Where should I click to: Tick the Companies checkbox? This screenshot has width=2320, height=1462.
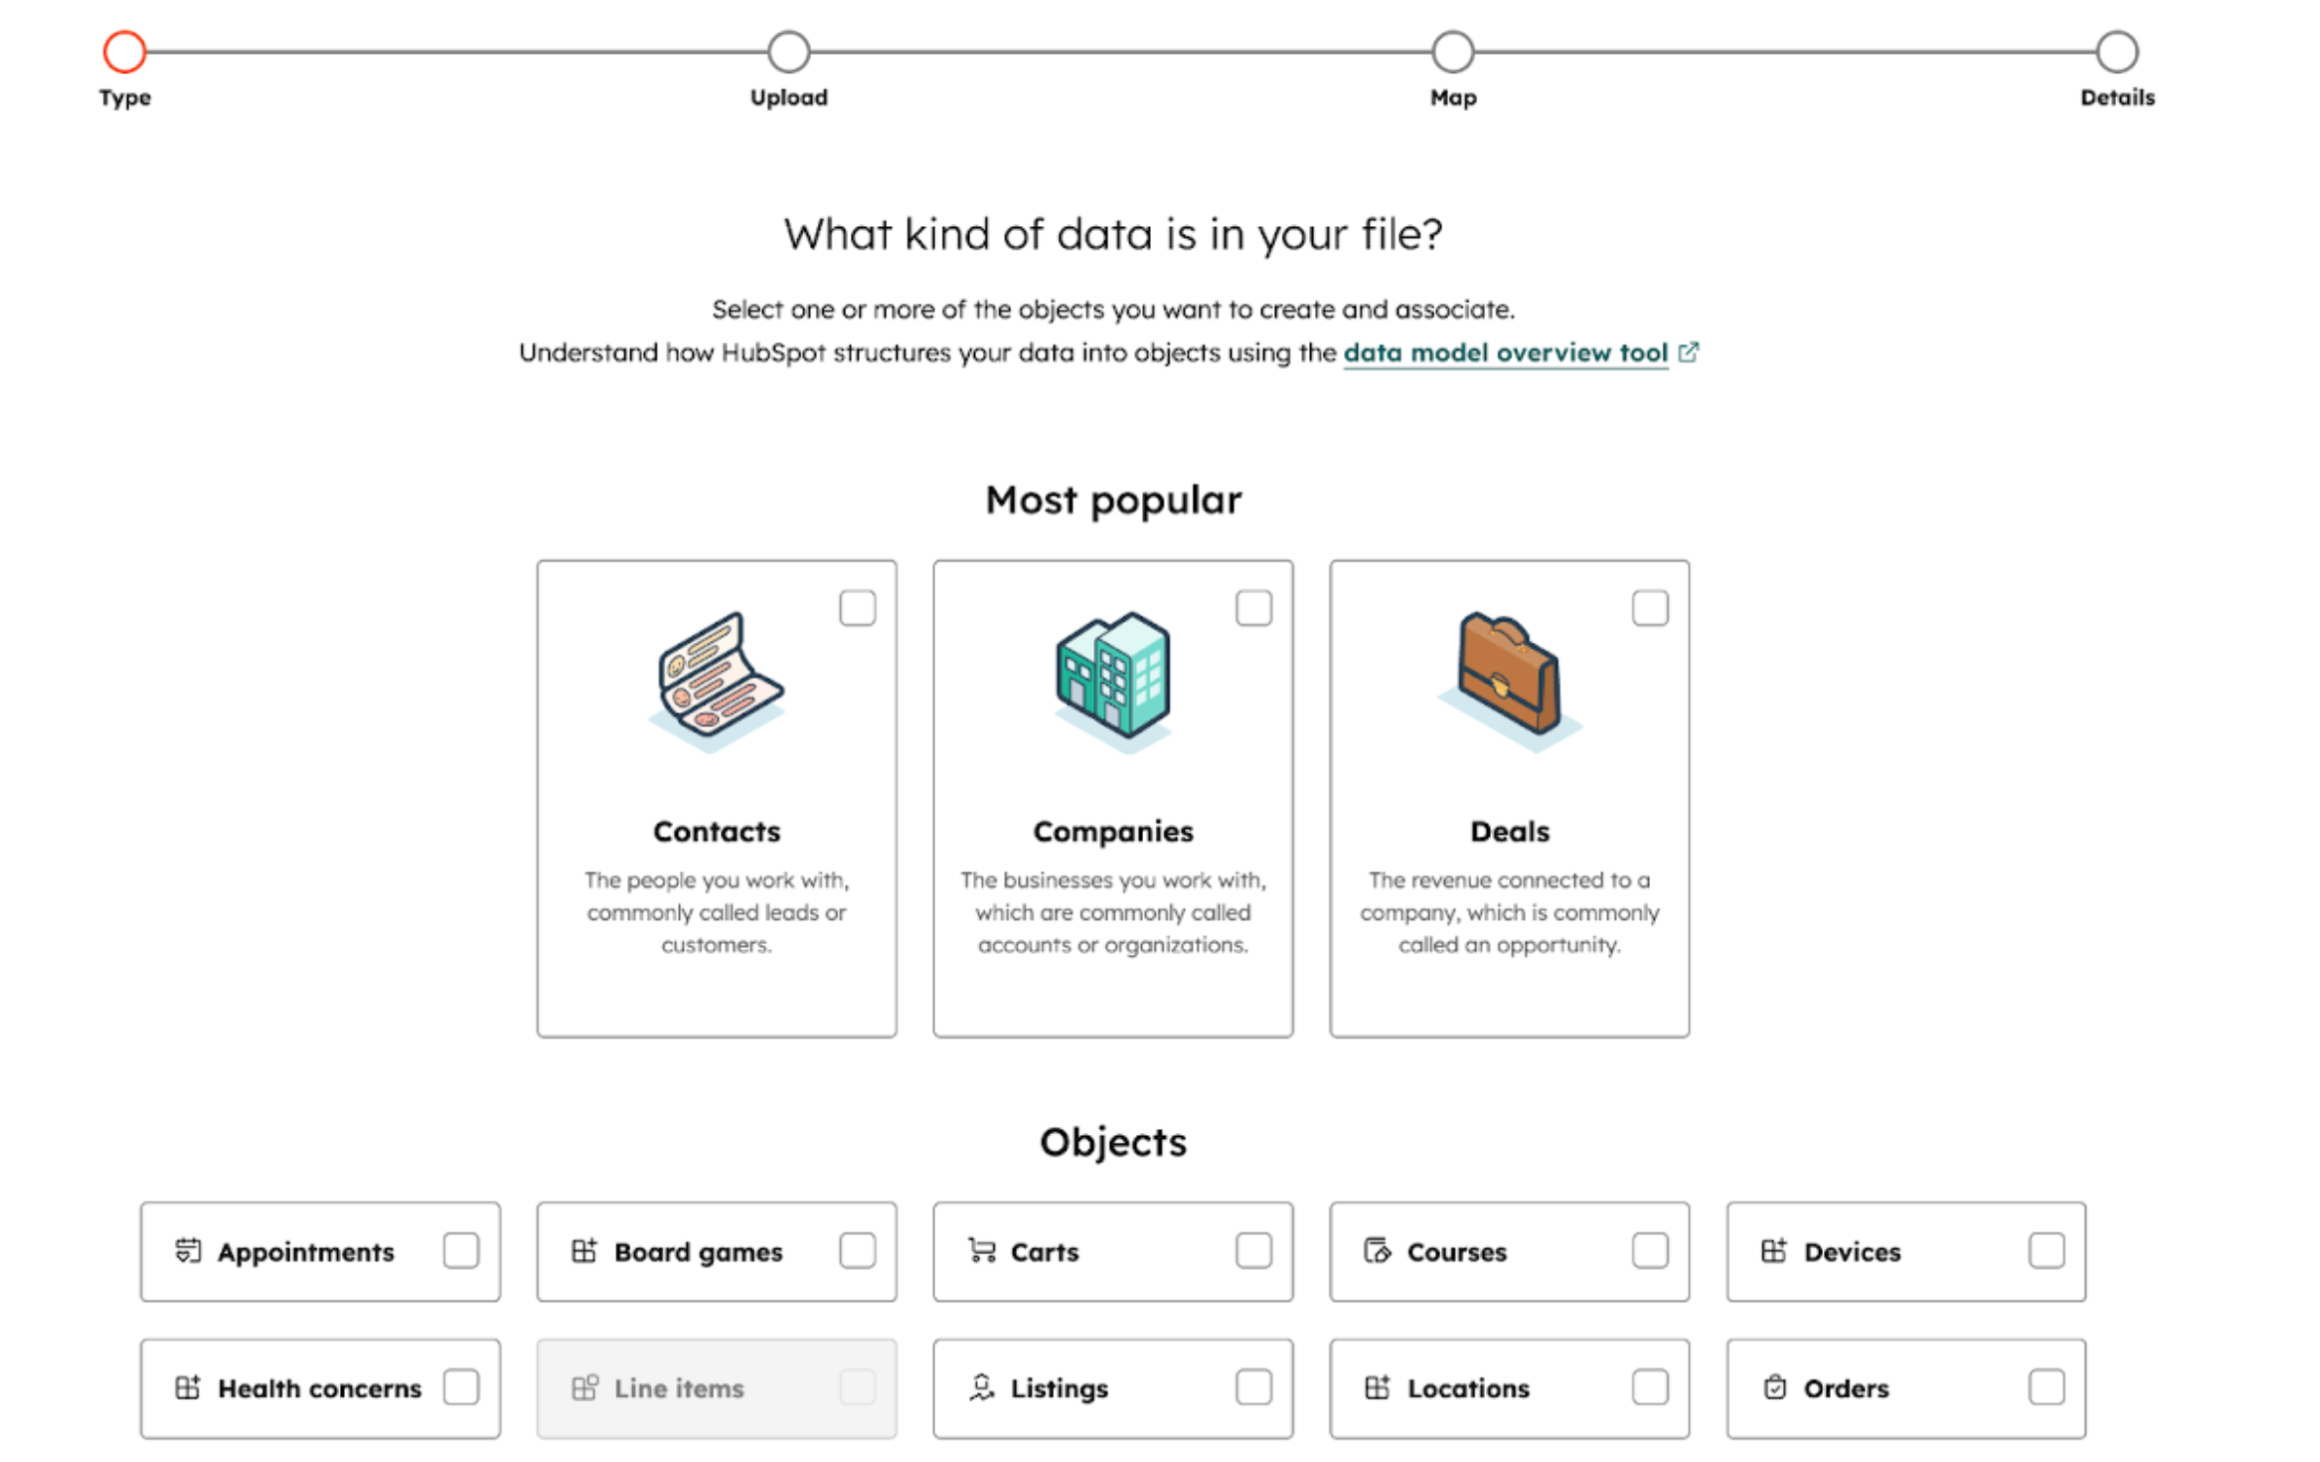[1253, 608]
